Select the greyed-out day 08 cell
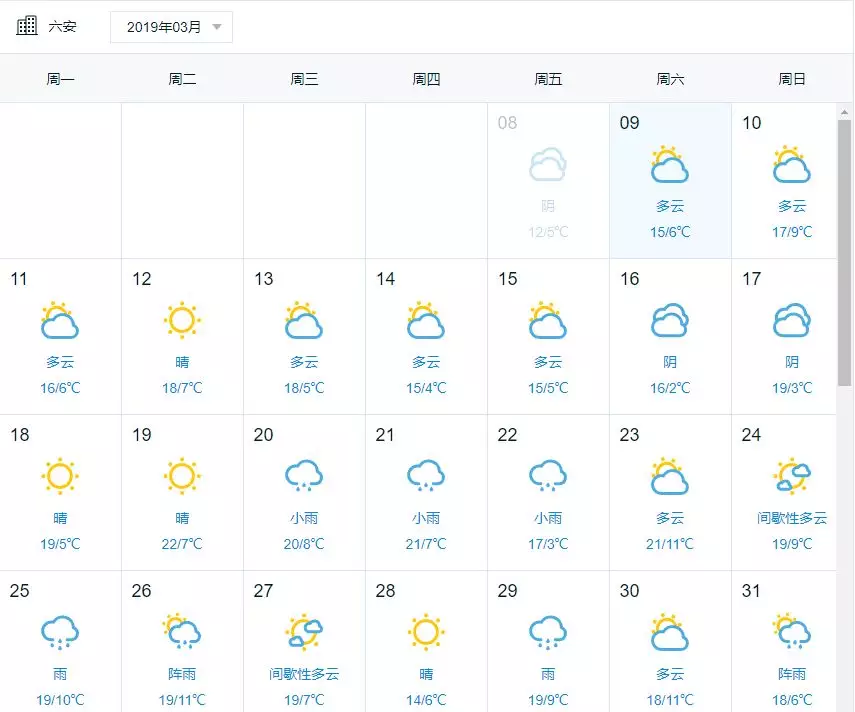 point(548,180)
